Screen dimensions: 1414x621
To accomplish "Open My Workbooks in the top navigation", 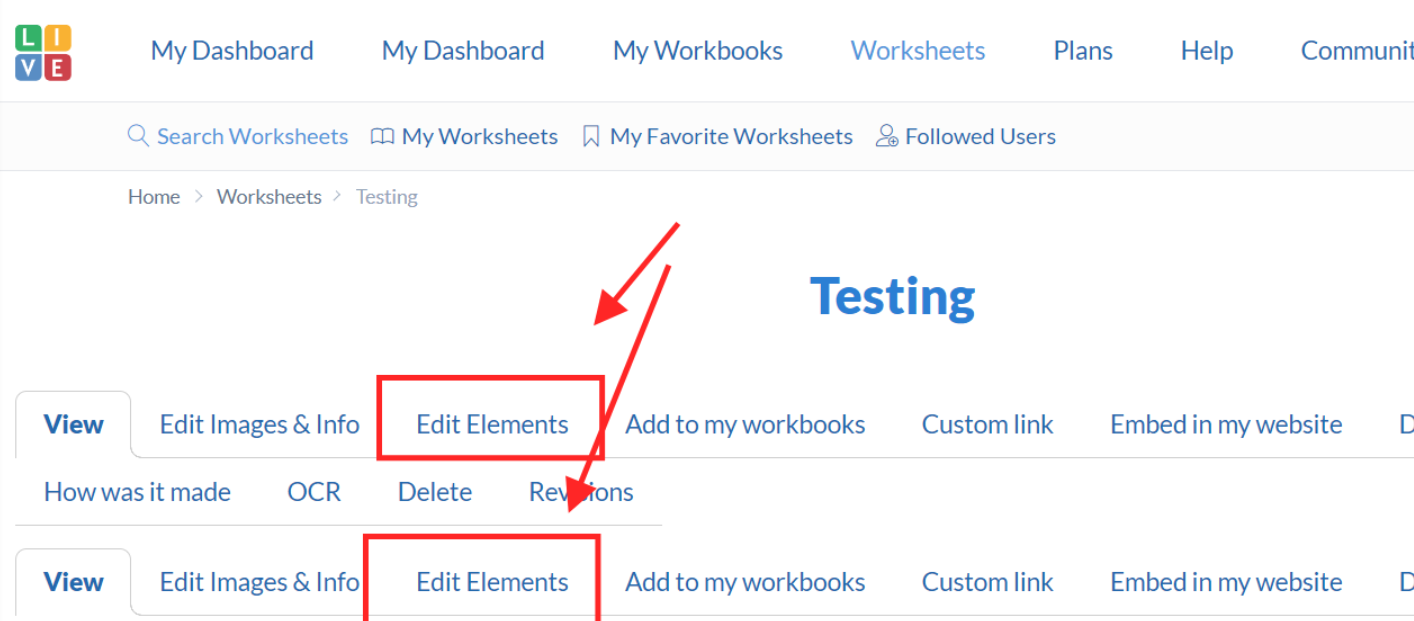I will point(697,51).
